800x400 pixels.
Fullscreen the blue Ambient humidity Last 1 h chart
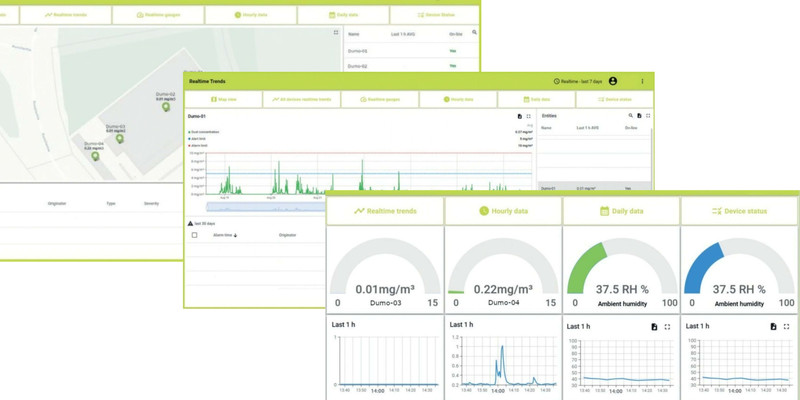(x=786, y=327)
